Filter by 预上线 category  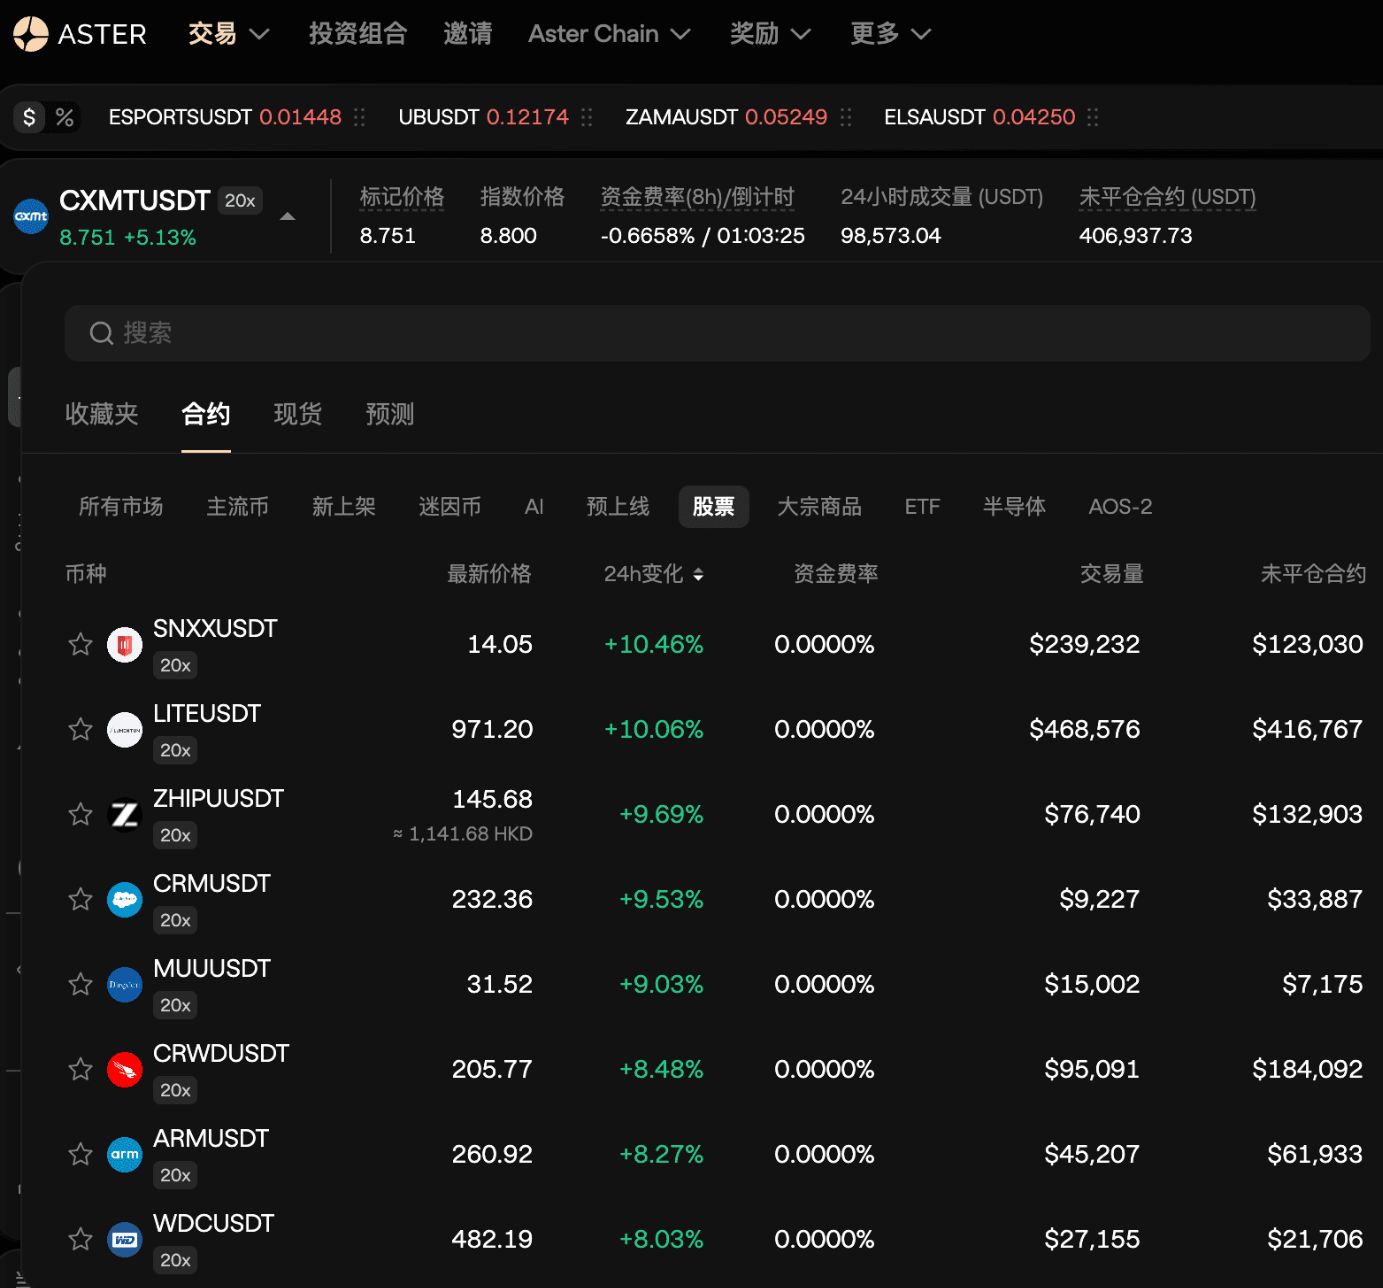pos(618,507)
